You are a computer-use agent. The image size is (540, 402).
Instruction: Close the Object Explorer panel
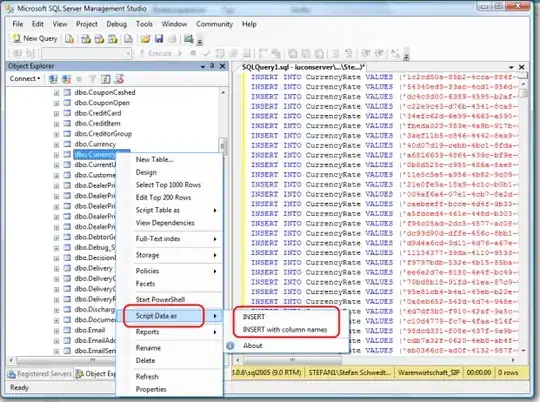[222, 66]
